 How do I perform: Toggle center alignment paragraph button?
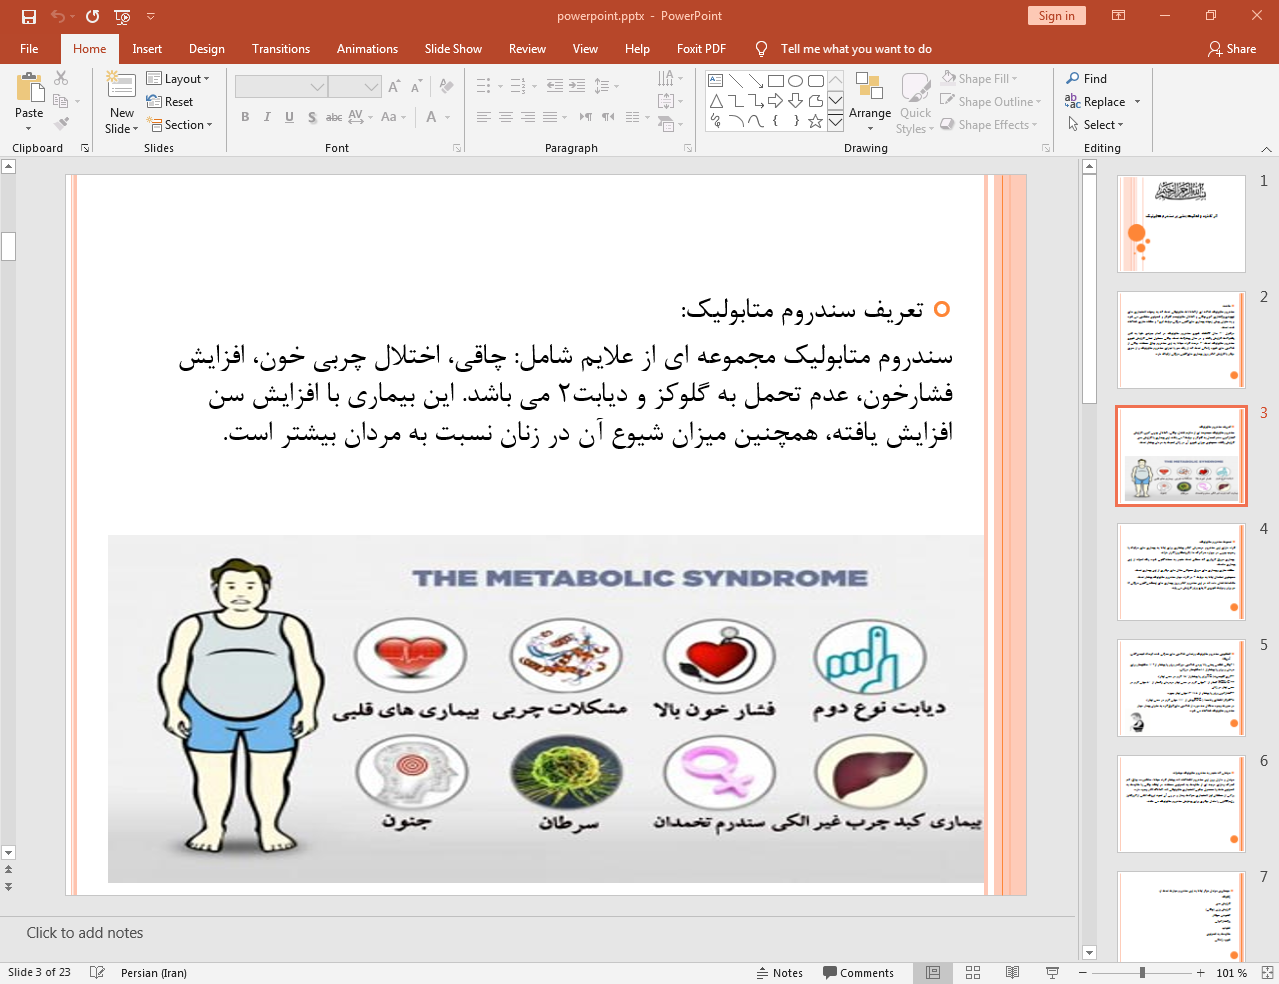point(506,117)
